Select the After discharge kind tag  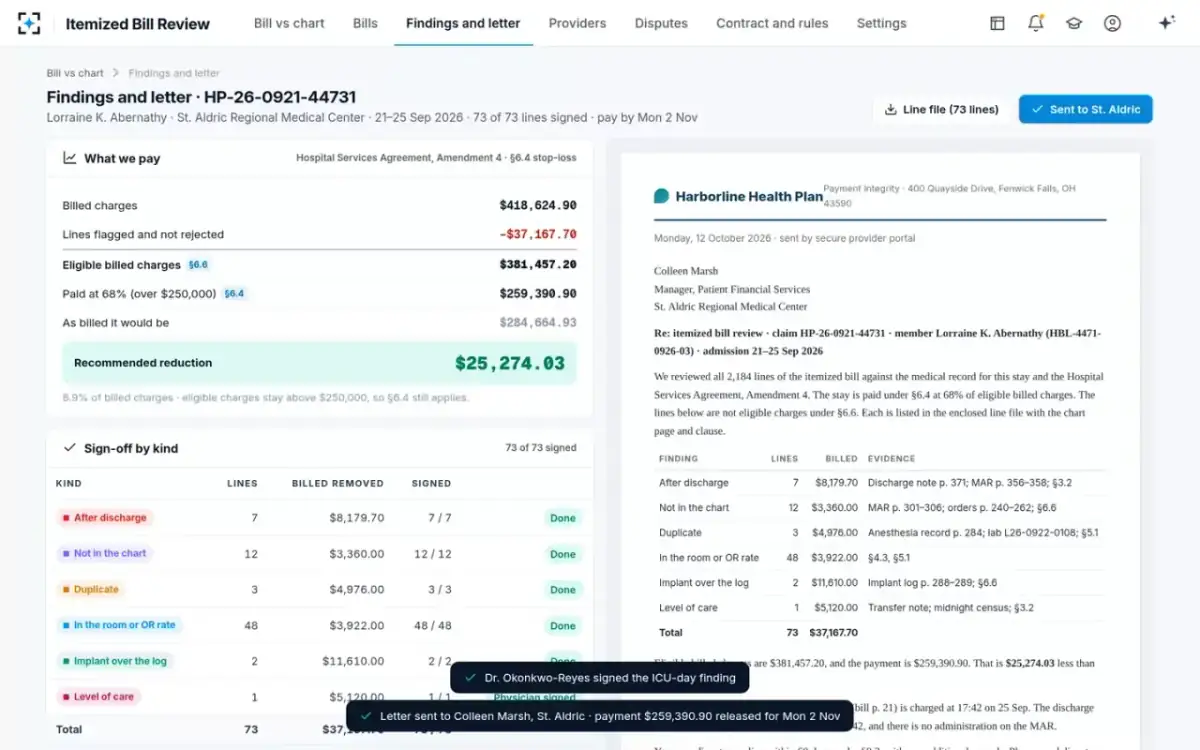(104, 518)
